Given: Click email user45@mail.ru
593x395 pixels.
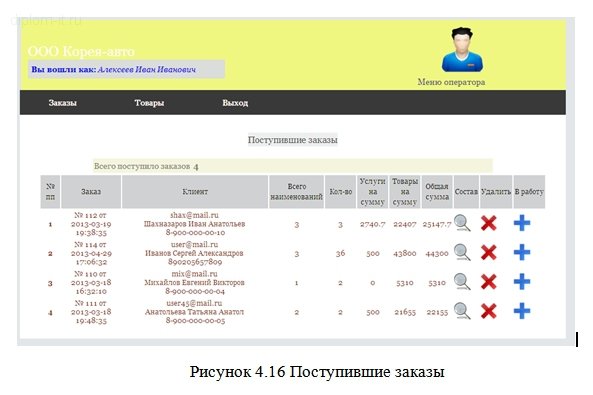Looking at the screenshot, I should (194, 303).
